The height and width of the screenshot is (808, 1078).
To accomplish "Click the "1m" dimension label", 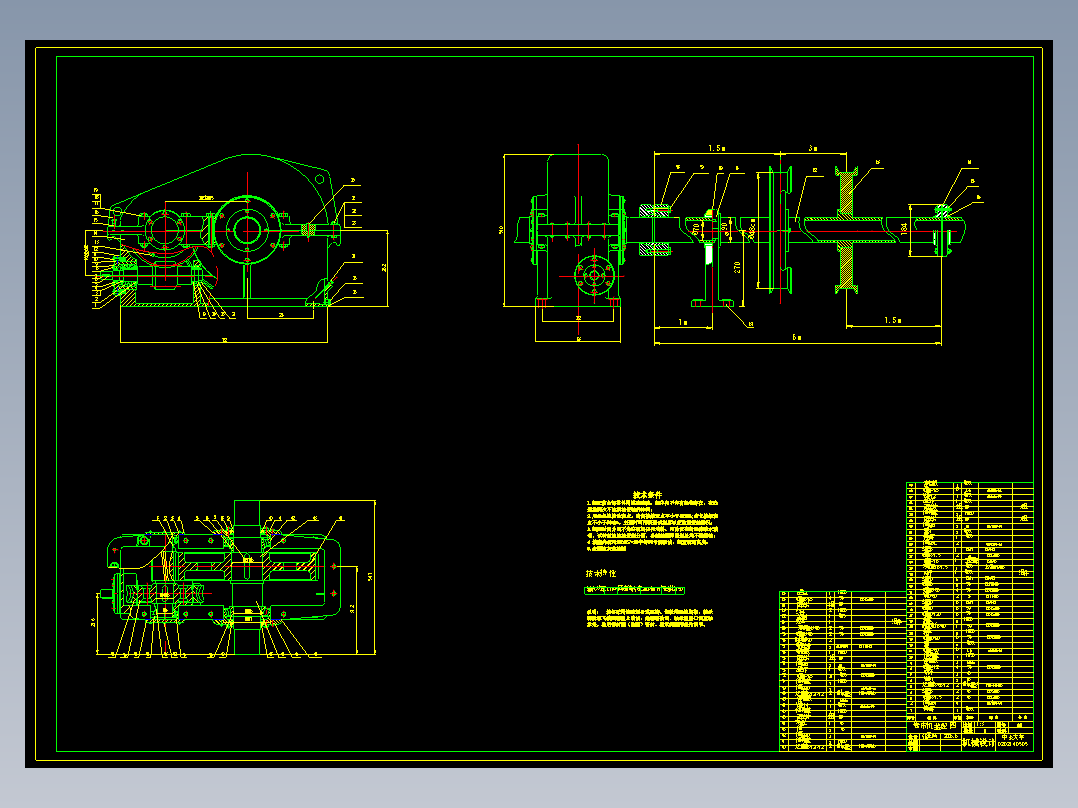I will [x=683, y=322].
